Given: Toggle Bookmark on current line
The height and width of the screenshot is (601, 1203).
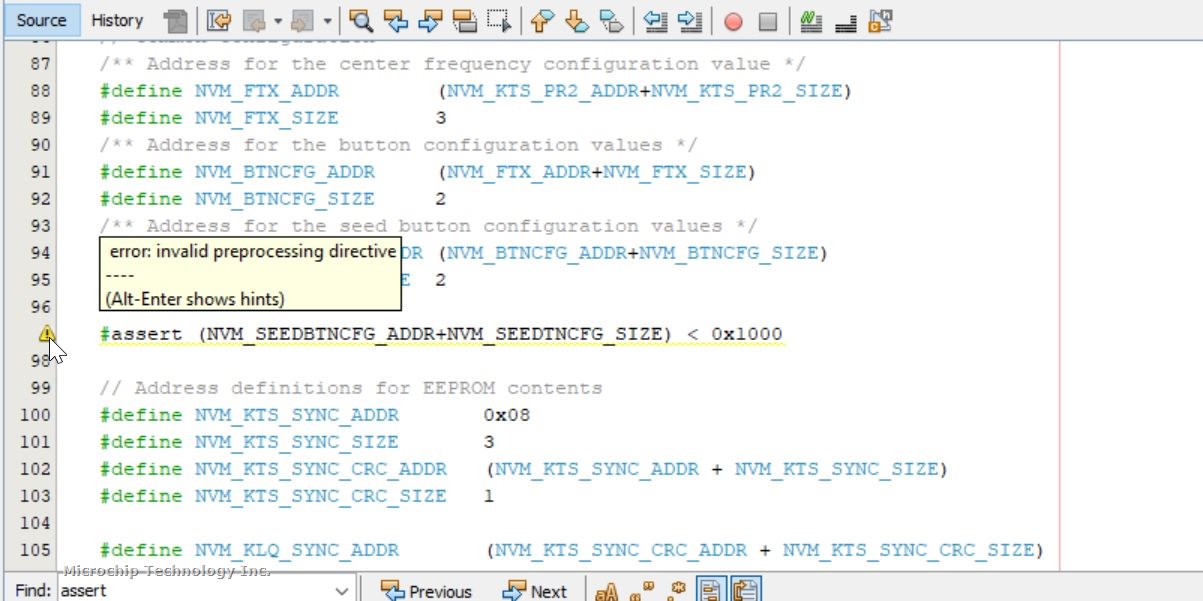Looking at the screenshot, I should click(612, 20).
